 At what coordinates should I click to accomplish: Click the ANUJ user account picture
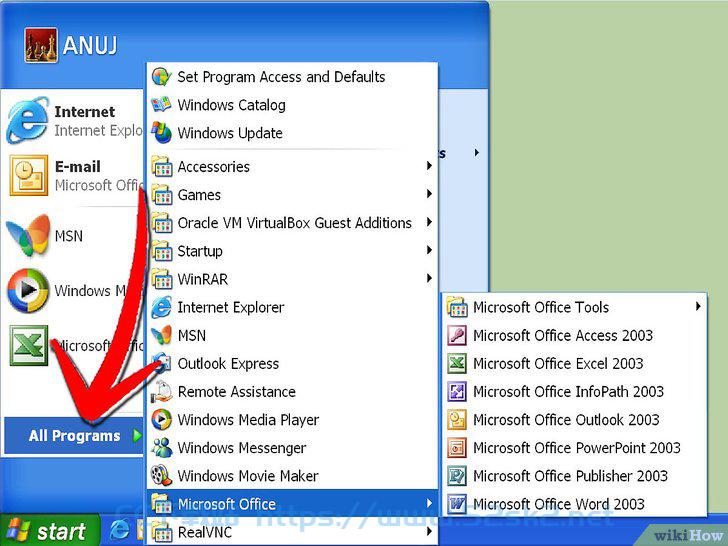41,45
